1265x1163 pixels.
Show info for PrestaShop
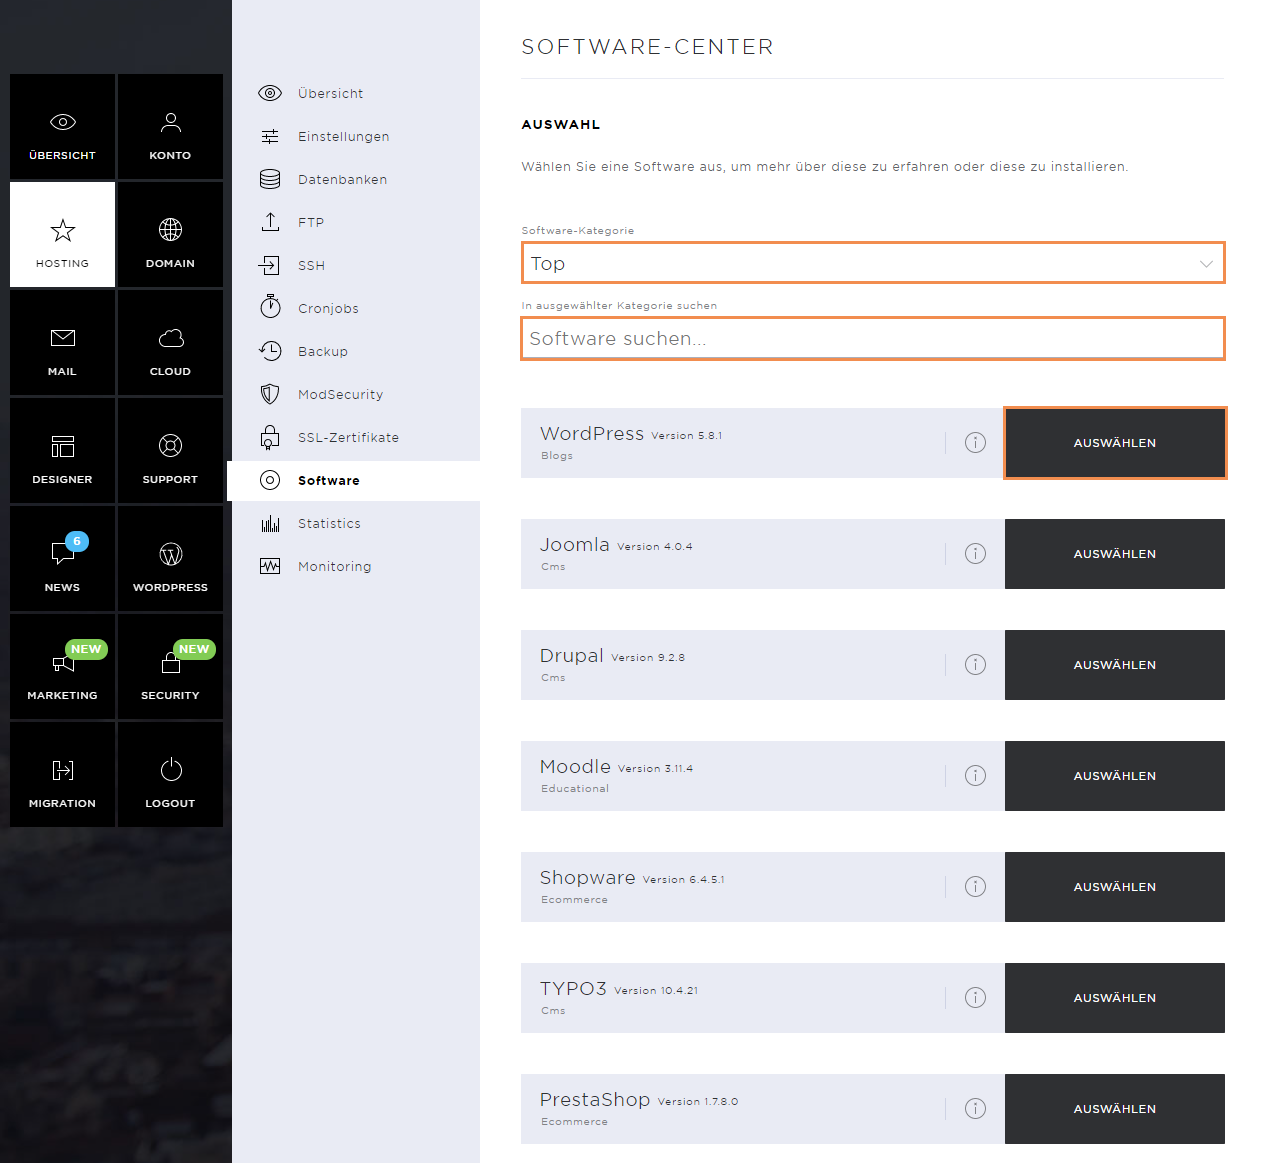coord(975,1109)
